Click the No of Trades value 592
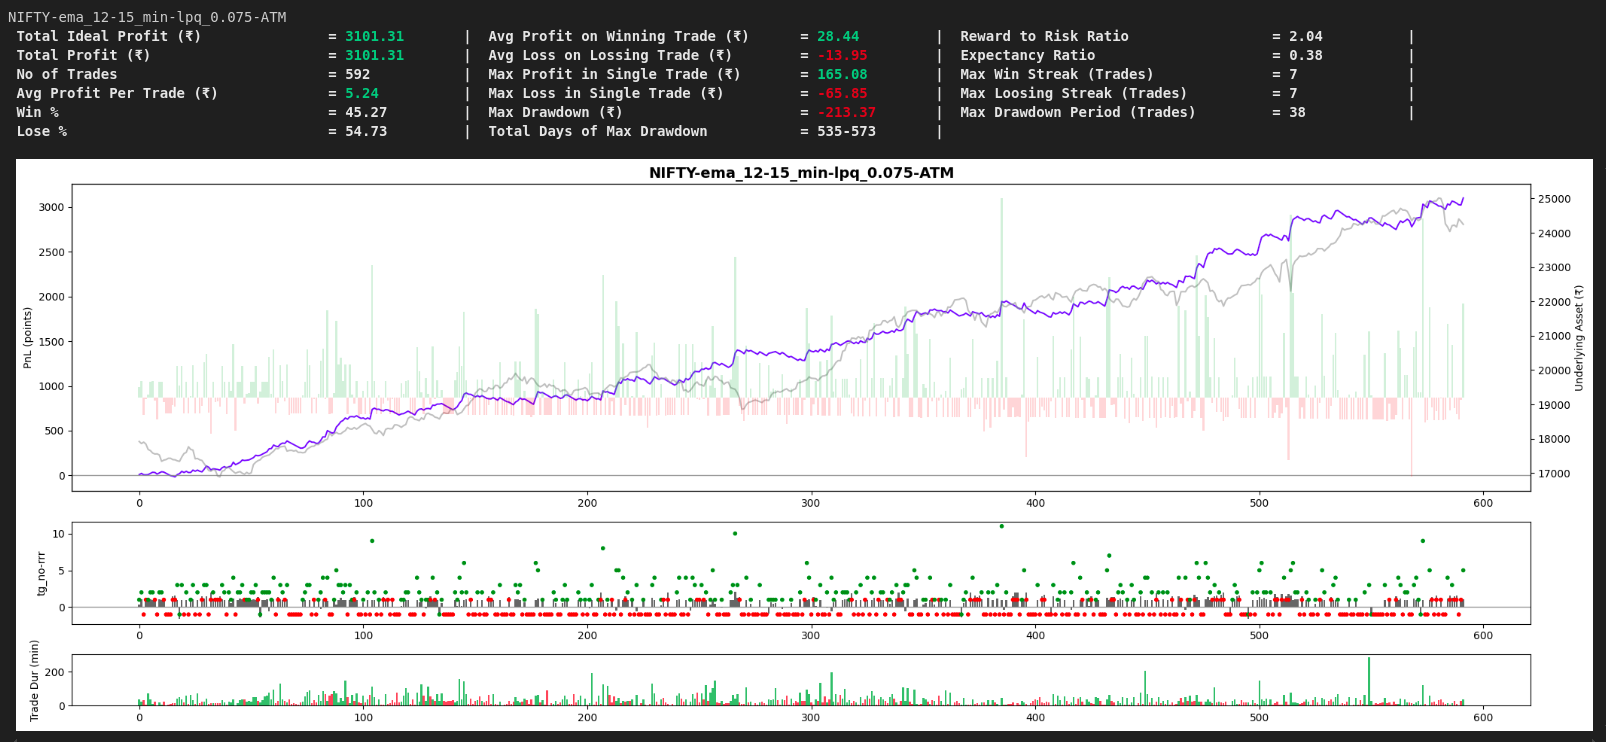The height and width of the screenshot is (742, 1606). 357,74
